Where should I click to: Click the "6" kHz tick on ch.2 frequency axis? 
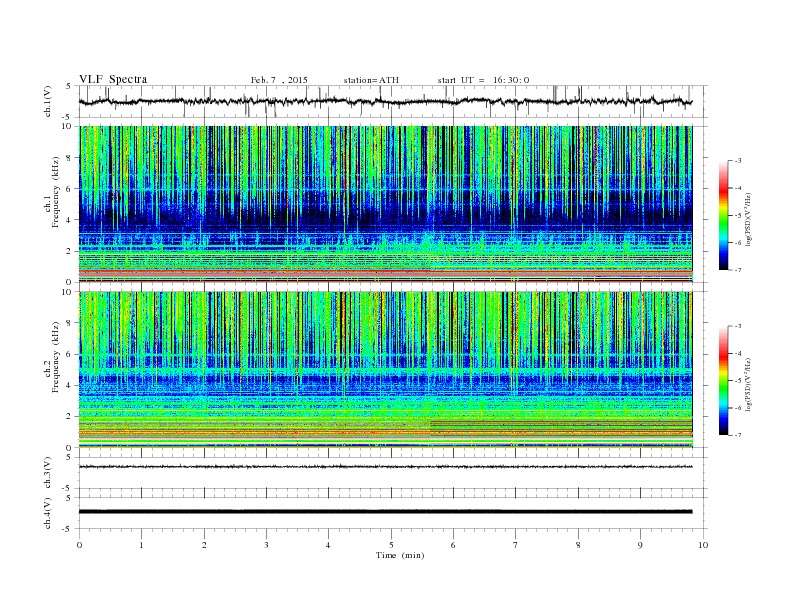click(70, 354)
